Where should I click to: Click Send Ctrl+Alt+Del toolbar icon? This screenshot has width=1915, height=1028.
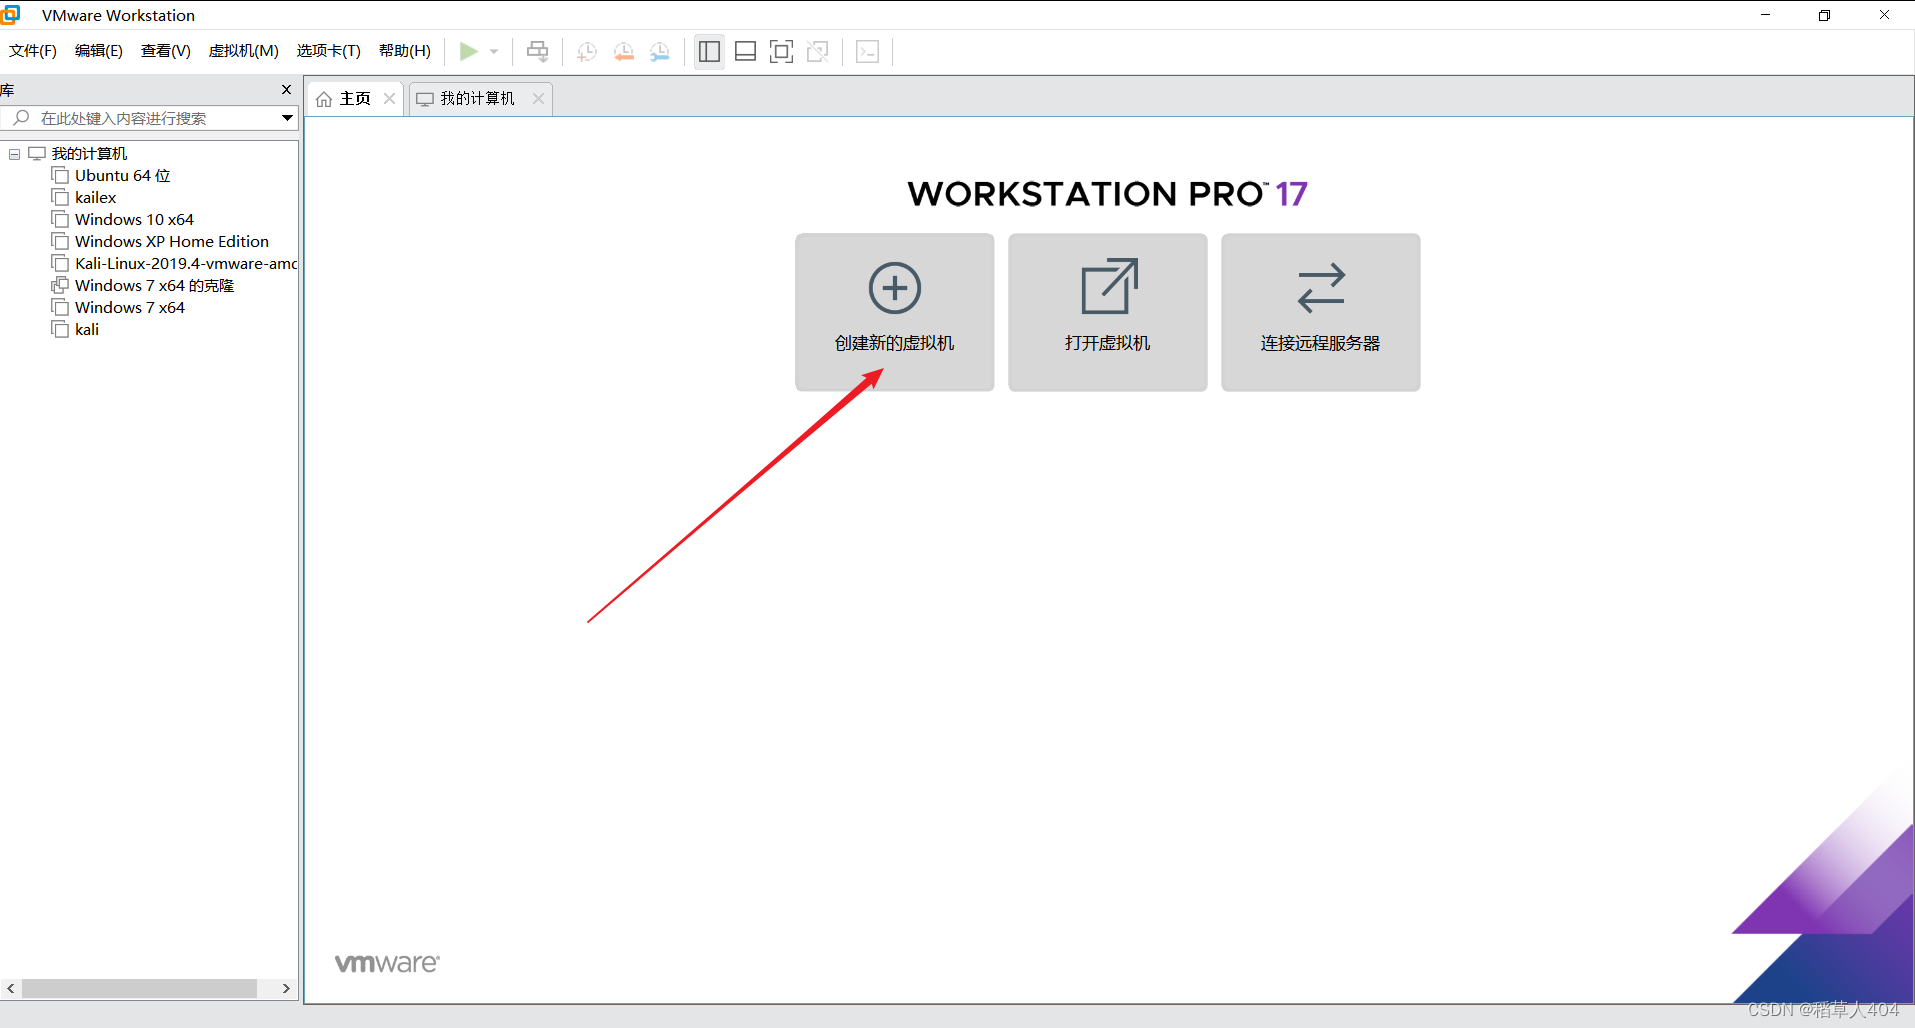coord(538,51)
